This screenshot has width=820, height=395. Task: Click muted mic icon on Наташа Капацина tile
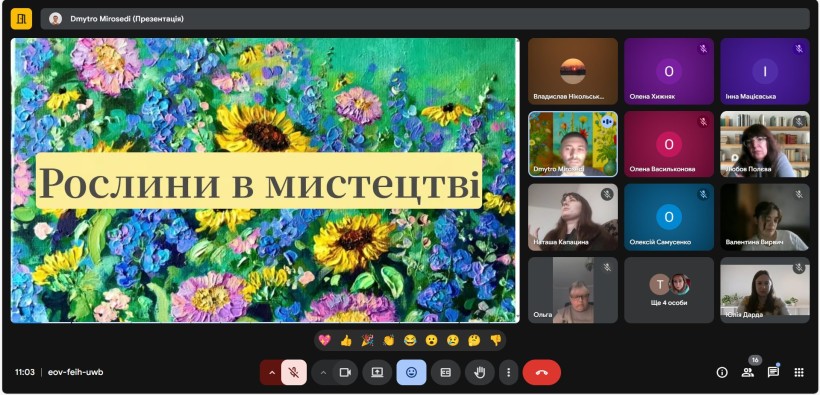pyautogui.click(x=607, y=195)
